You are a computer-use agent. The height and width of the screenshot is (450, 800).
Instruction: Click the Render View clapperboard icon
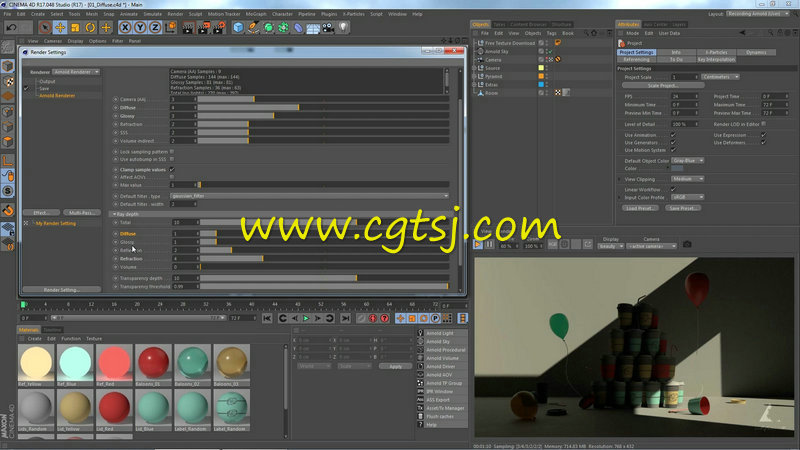click(x=188, y=28)
